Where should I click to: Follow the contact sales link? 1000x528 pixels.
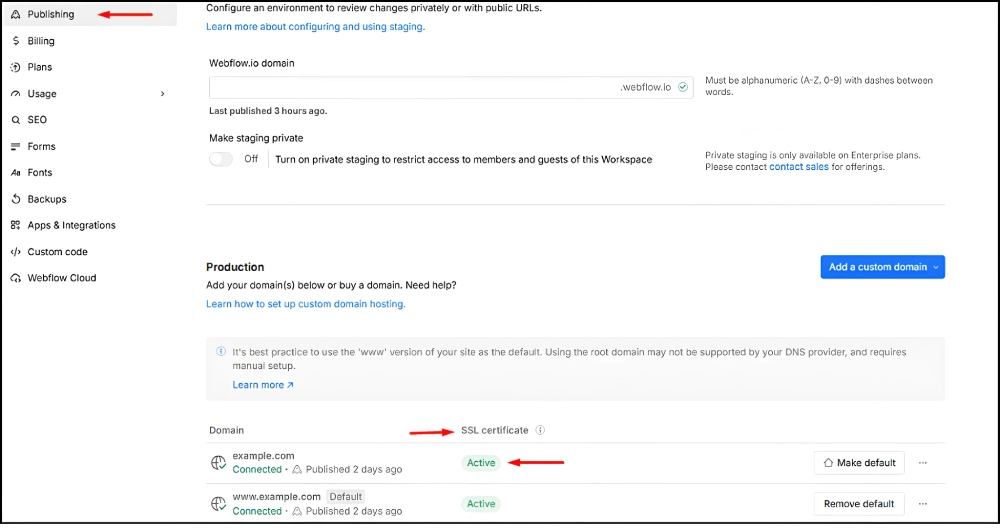point(798,167)
